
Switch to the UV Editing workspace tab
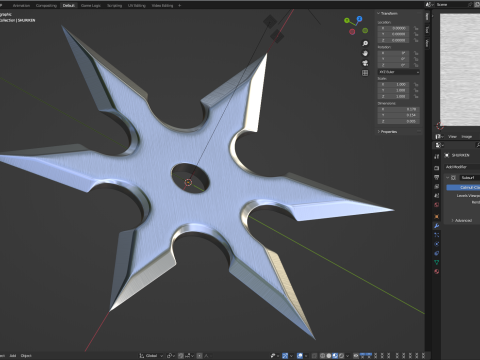[137, 6]
